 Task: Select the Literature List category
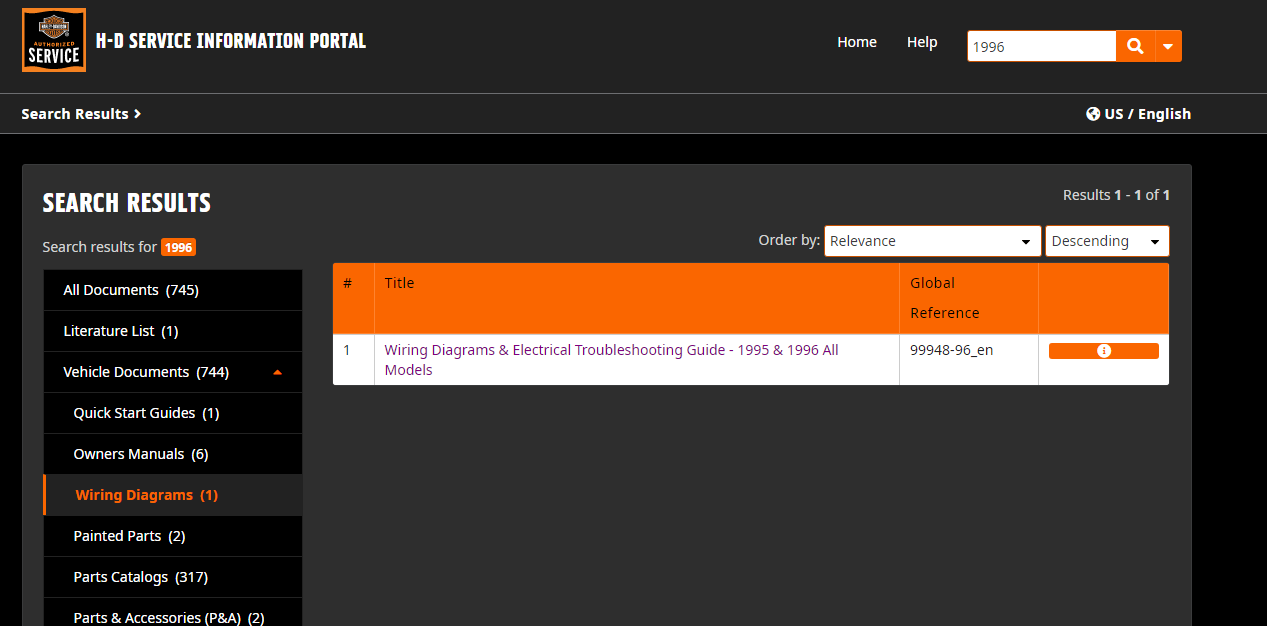[x=120, y=331]
